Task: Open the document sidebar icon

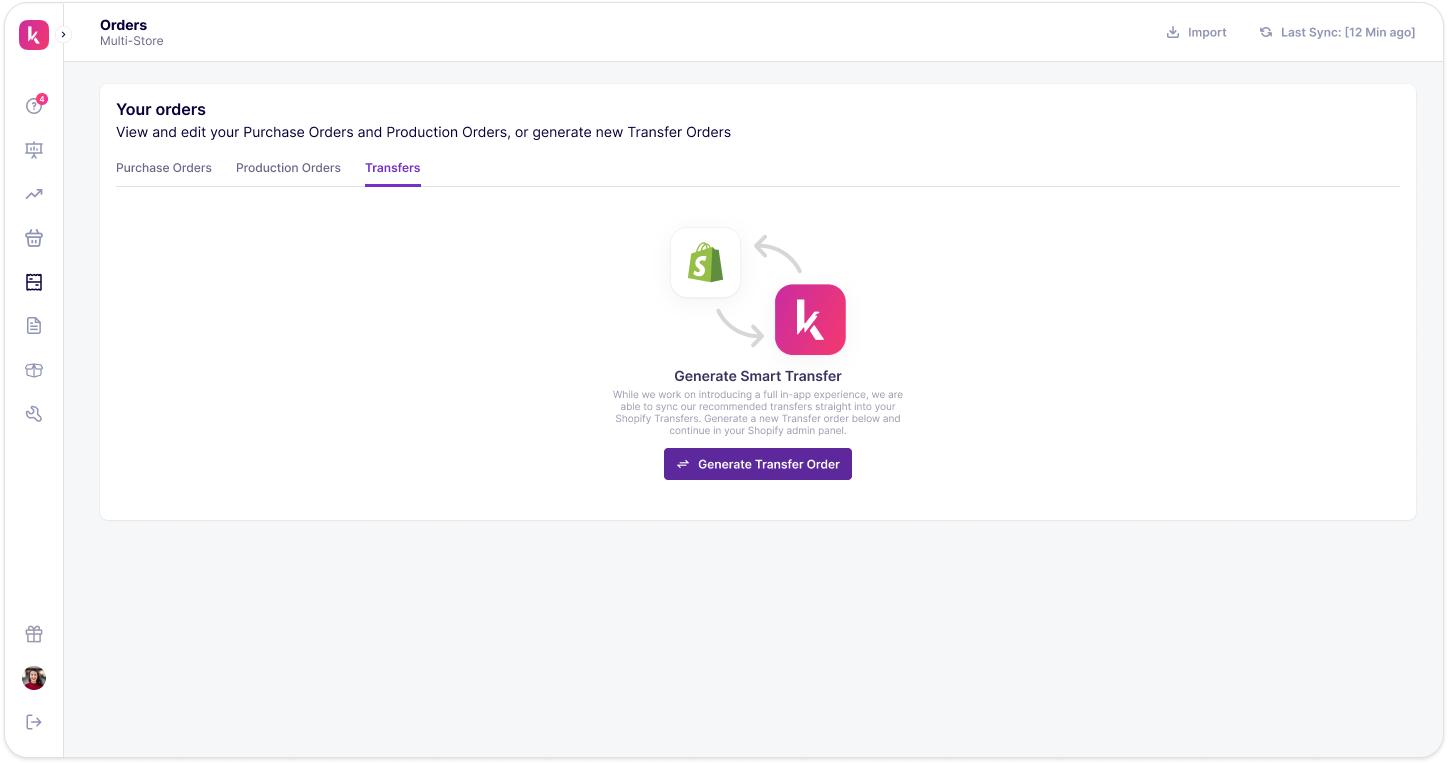Action: (x=34, y=326)
